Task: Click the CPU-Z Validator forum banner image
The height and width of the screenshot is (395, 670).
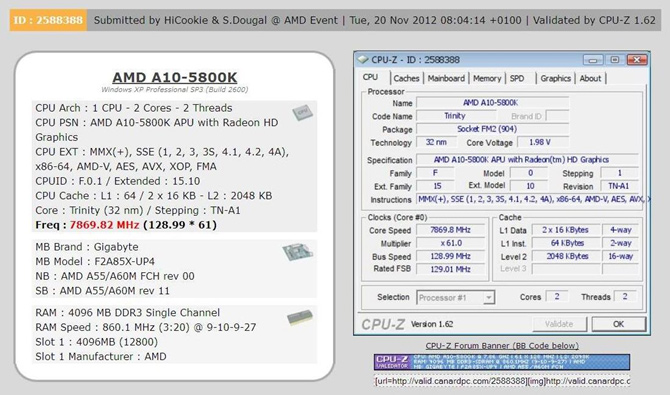Action: coord(502,362)
